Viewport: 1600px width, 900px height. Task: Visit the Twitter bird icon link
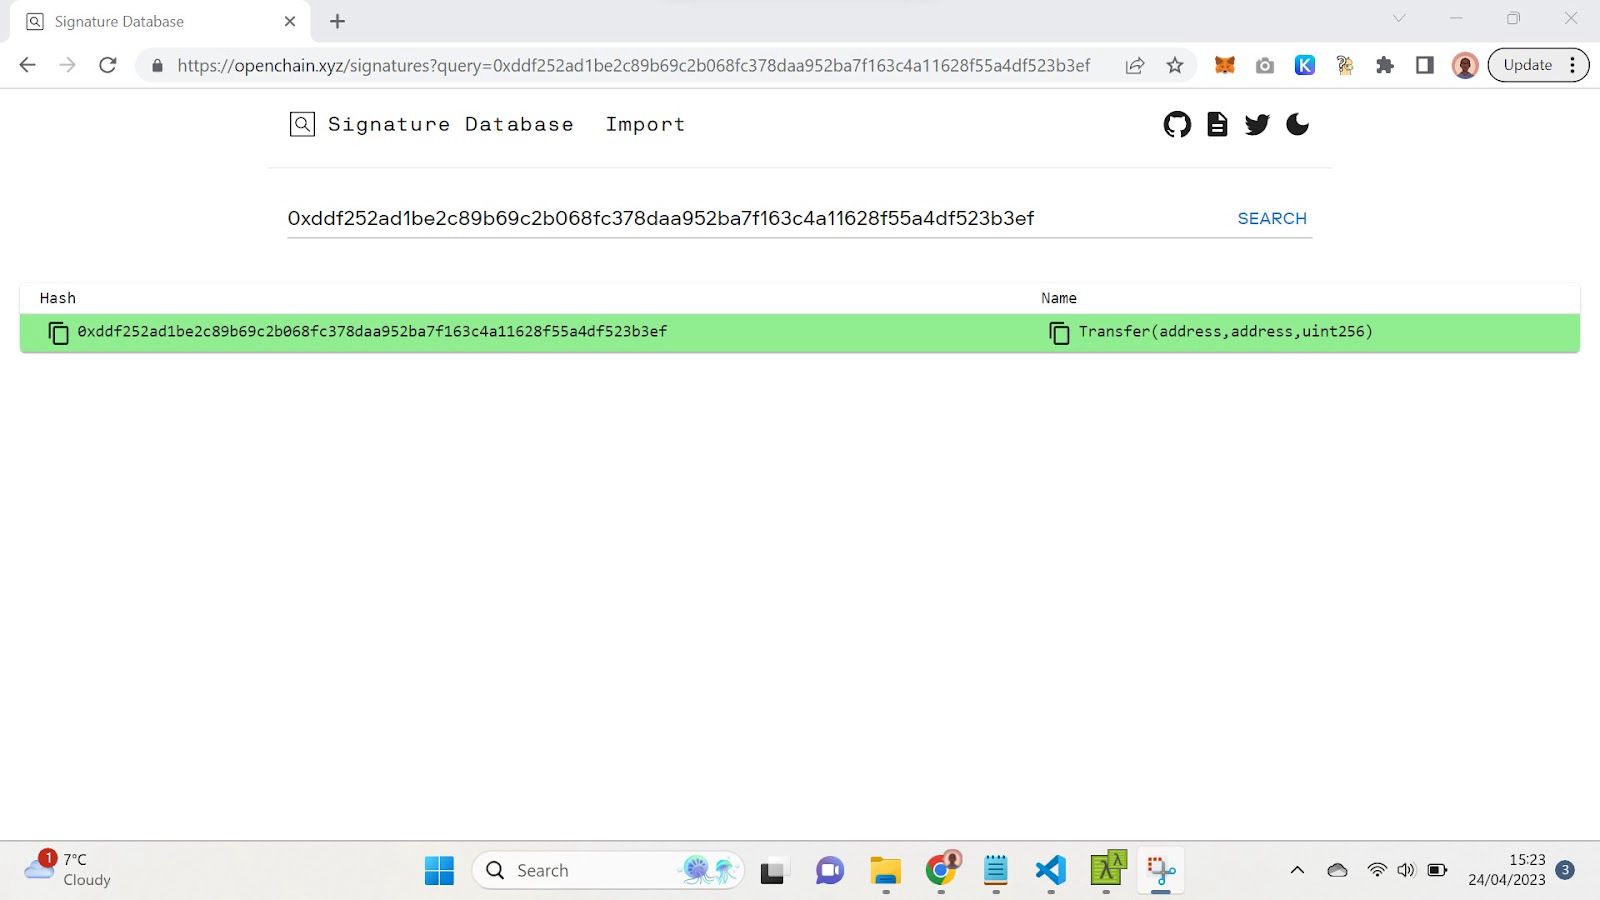click(x=1257, y=124)
